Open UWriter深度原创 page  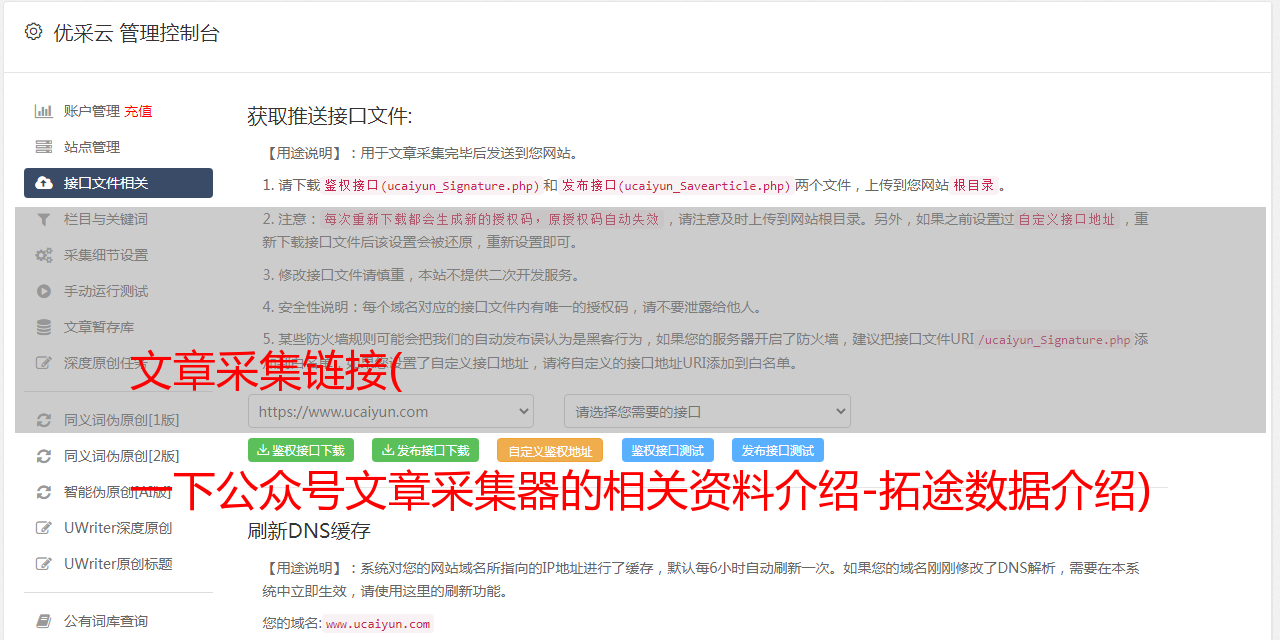pyautogui.click(x=118, y=528)
